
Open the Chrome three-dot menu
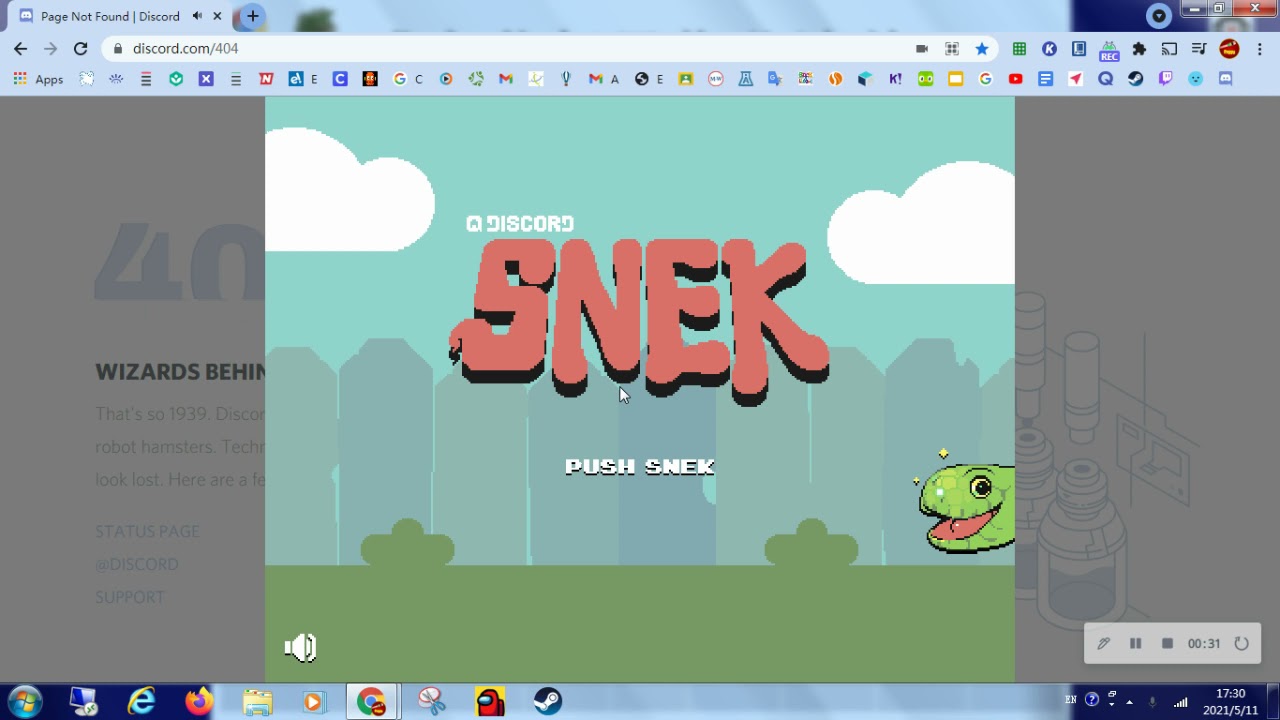click(x=1259, y=48)
